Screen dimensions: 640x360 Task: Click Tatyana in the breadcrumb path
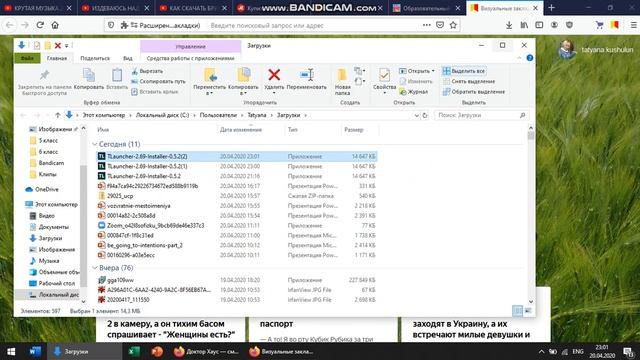tap(257, 116)
